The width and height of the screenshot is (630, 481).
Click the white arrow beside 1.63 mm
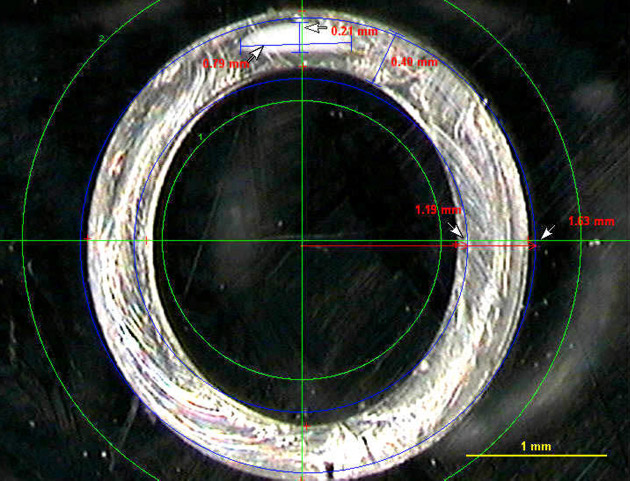(x=548, y=232)
